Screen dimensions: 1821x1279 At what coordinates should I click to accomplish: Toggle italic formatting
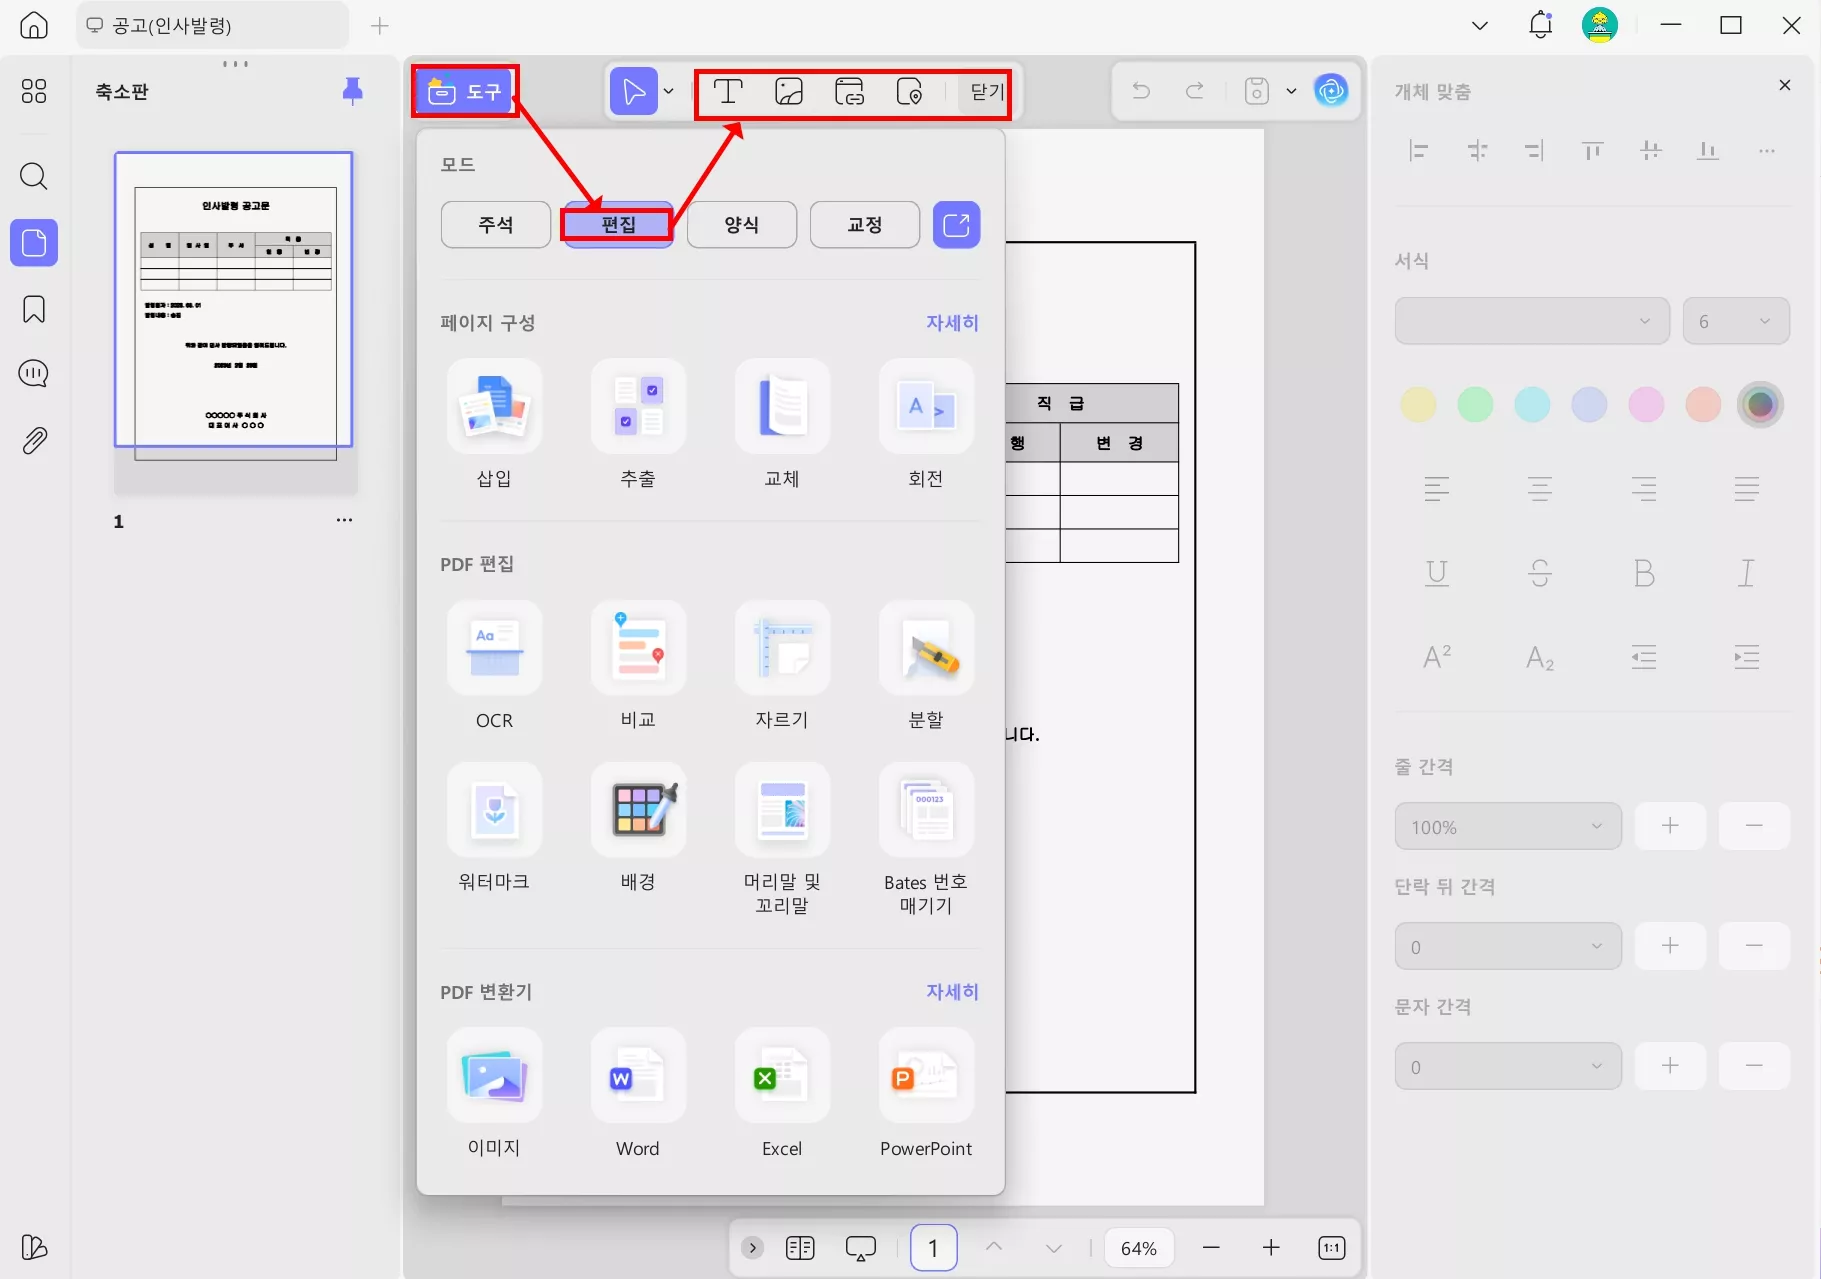pos(1746,573)
